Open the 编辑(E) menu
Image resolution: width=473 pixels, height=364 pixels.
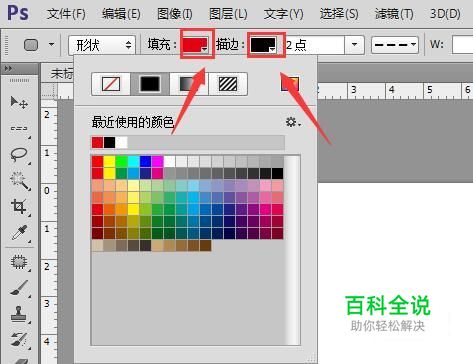121,14
